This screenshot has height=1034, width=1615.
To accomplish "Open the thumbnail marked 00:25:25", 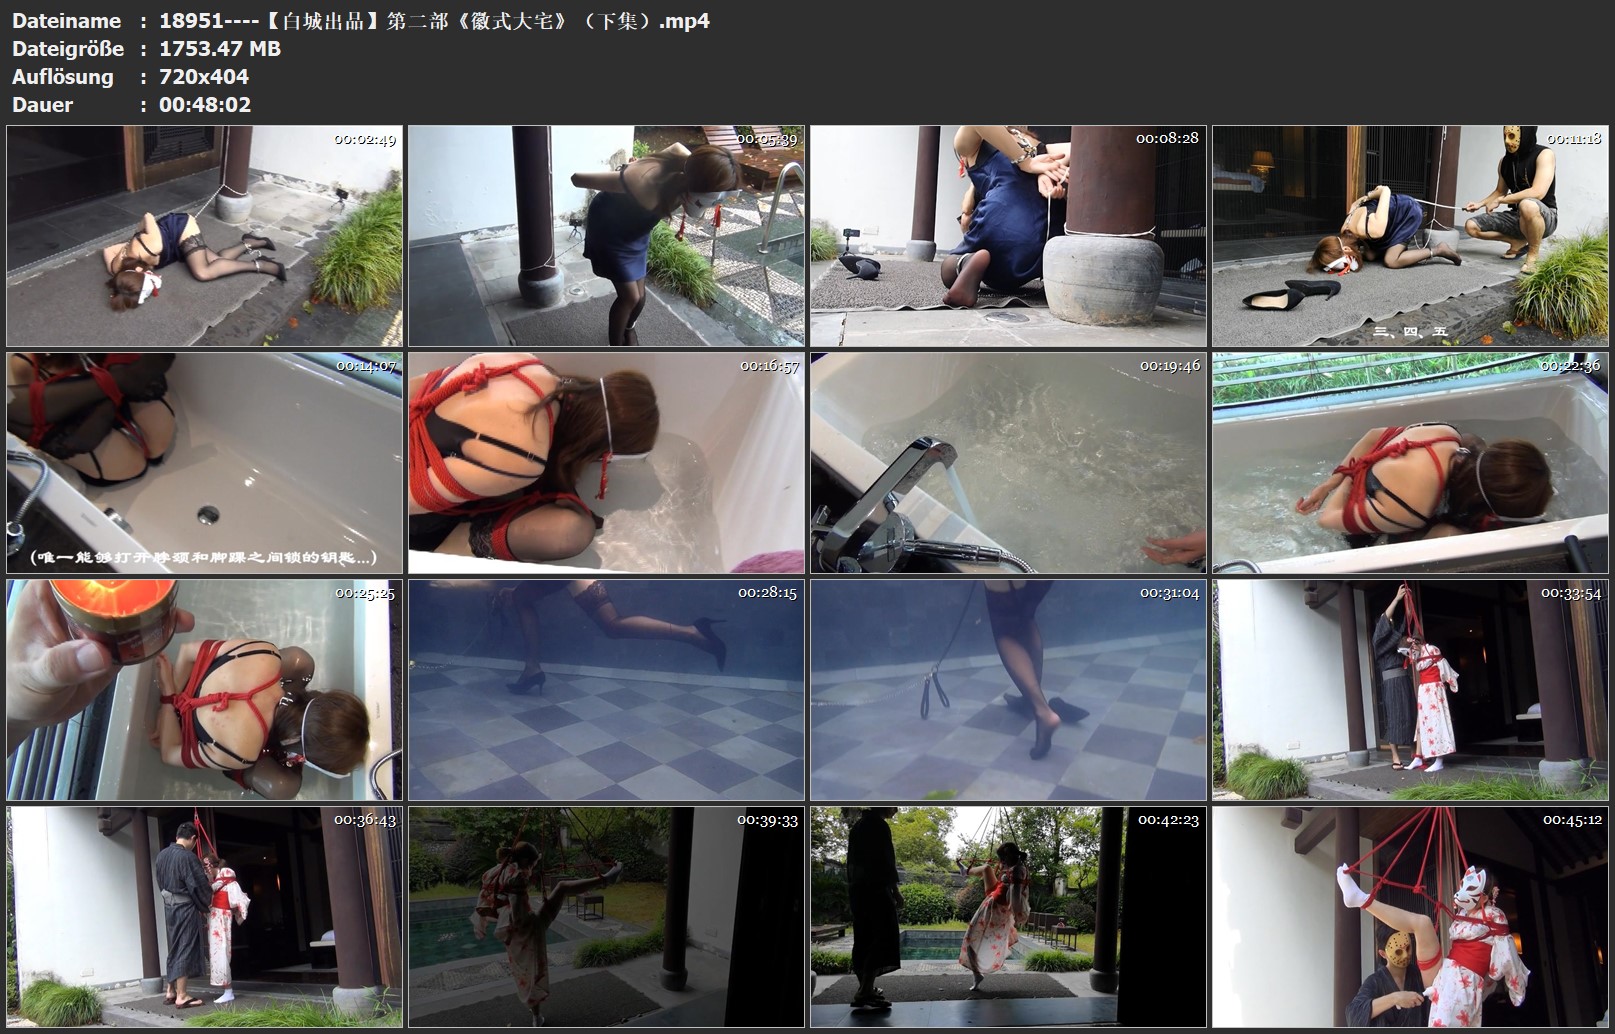I will [204, 690].
